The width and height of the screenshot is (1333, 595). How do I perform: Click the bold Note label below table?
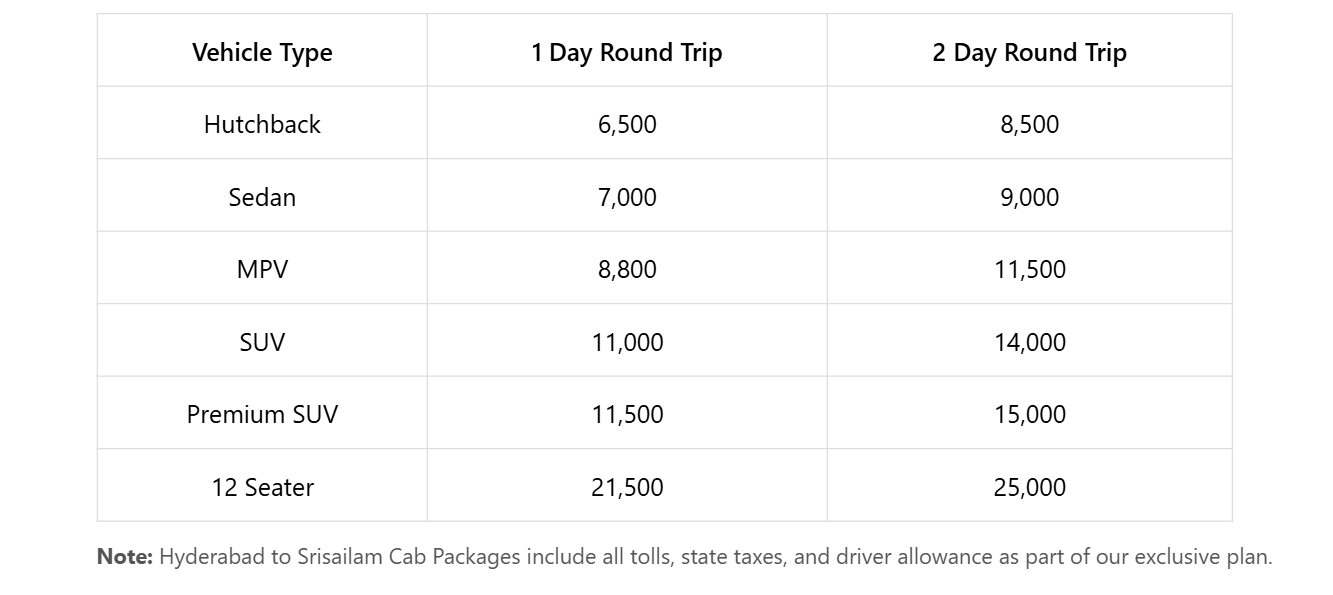click(x=124, y=557)
